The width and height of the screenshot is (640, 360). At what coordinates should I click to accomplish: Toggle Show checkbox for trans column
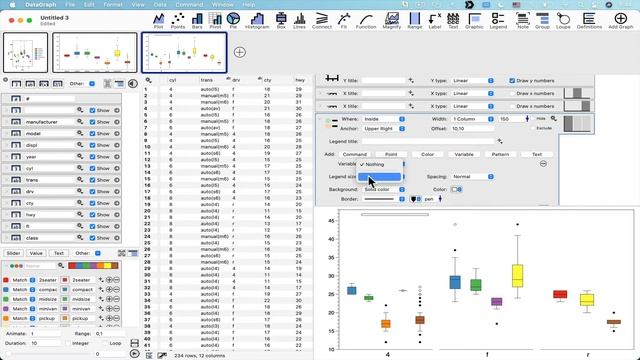coord(92,180)
